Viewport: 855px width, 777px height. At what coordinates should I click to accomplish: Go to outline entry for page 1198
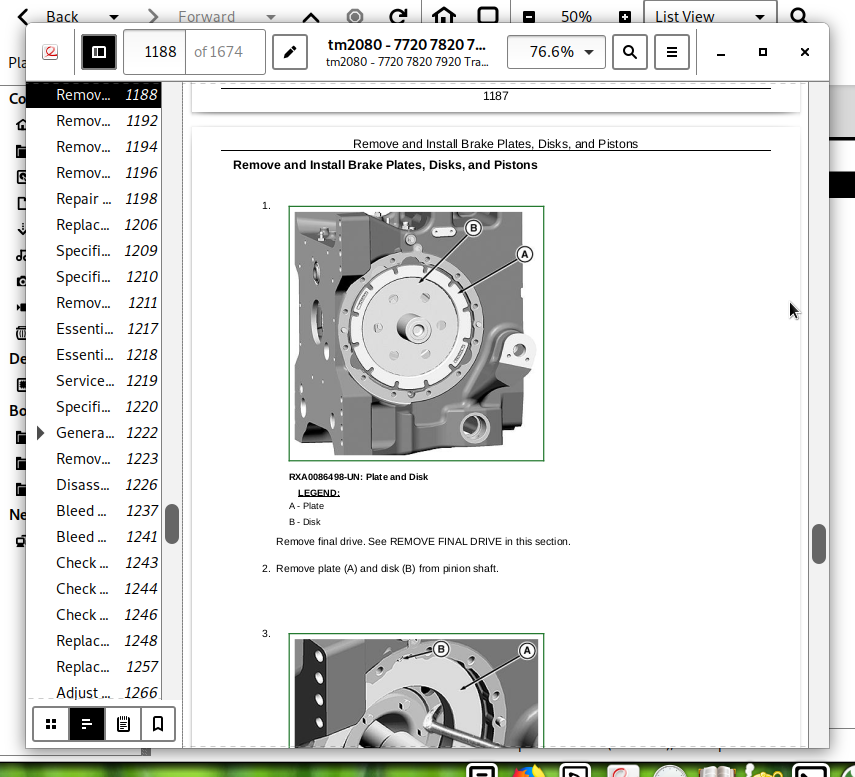point(106,199)
